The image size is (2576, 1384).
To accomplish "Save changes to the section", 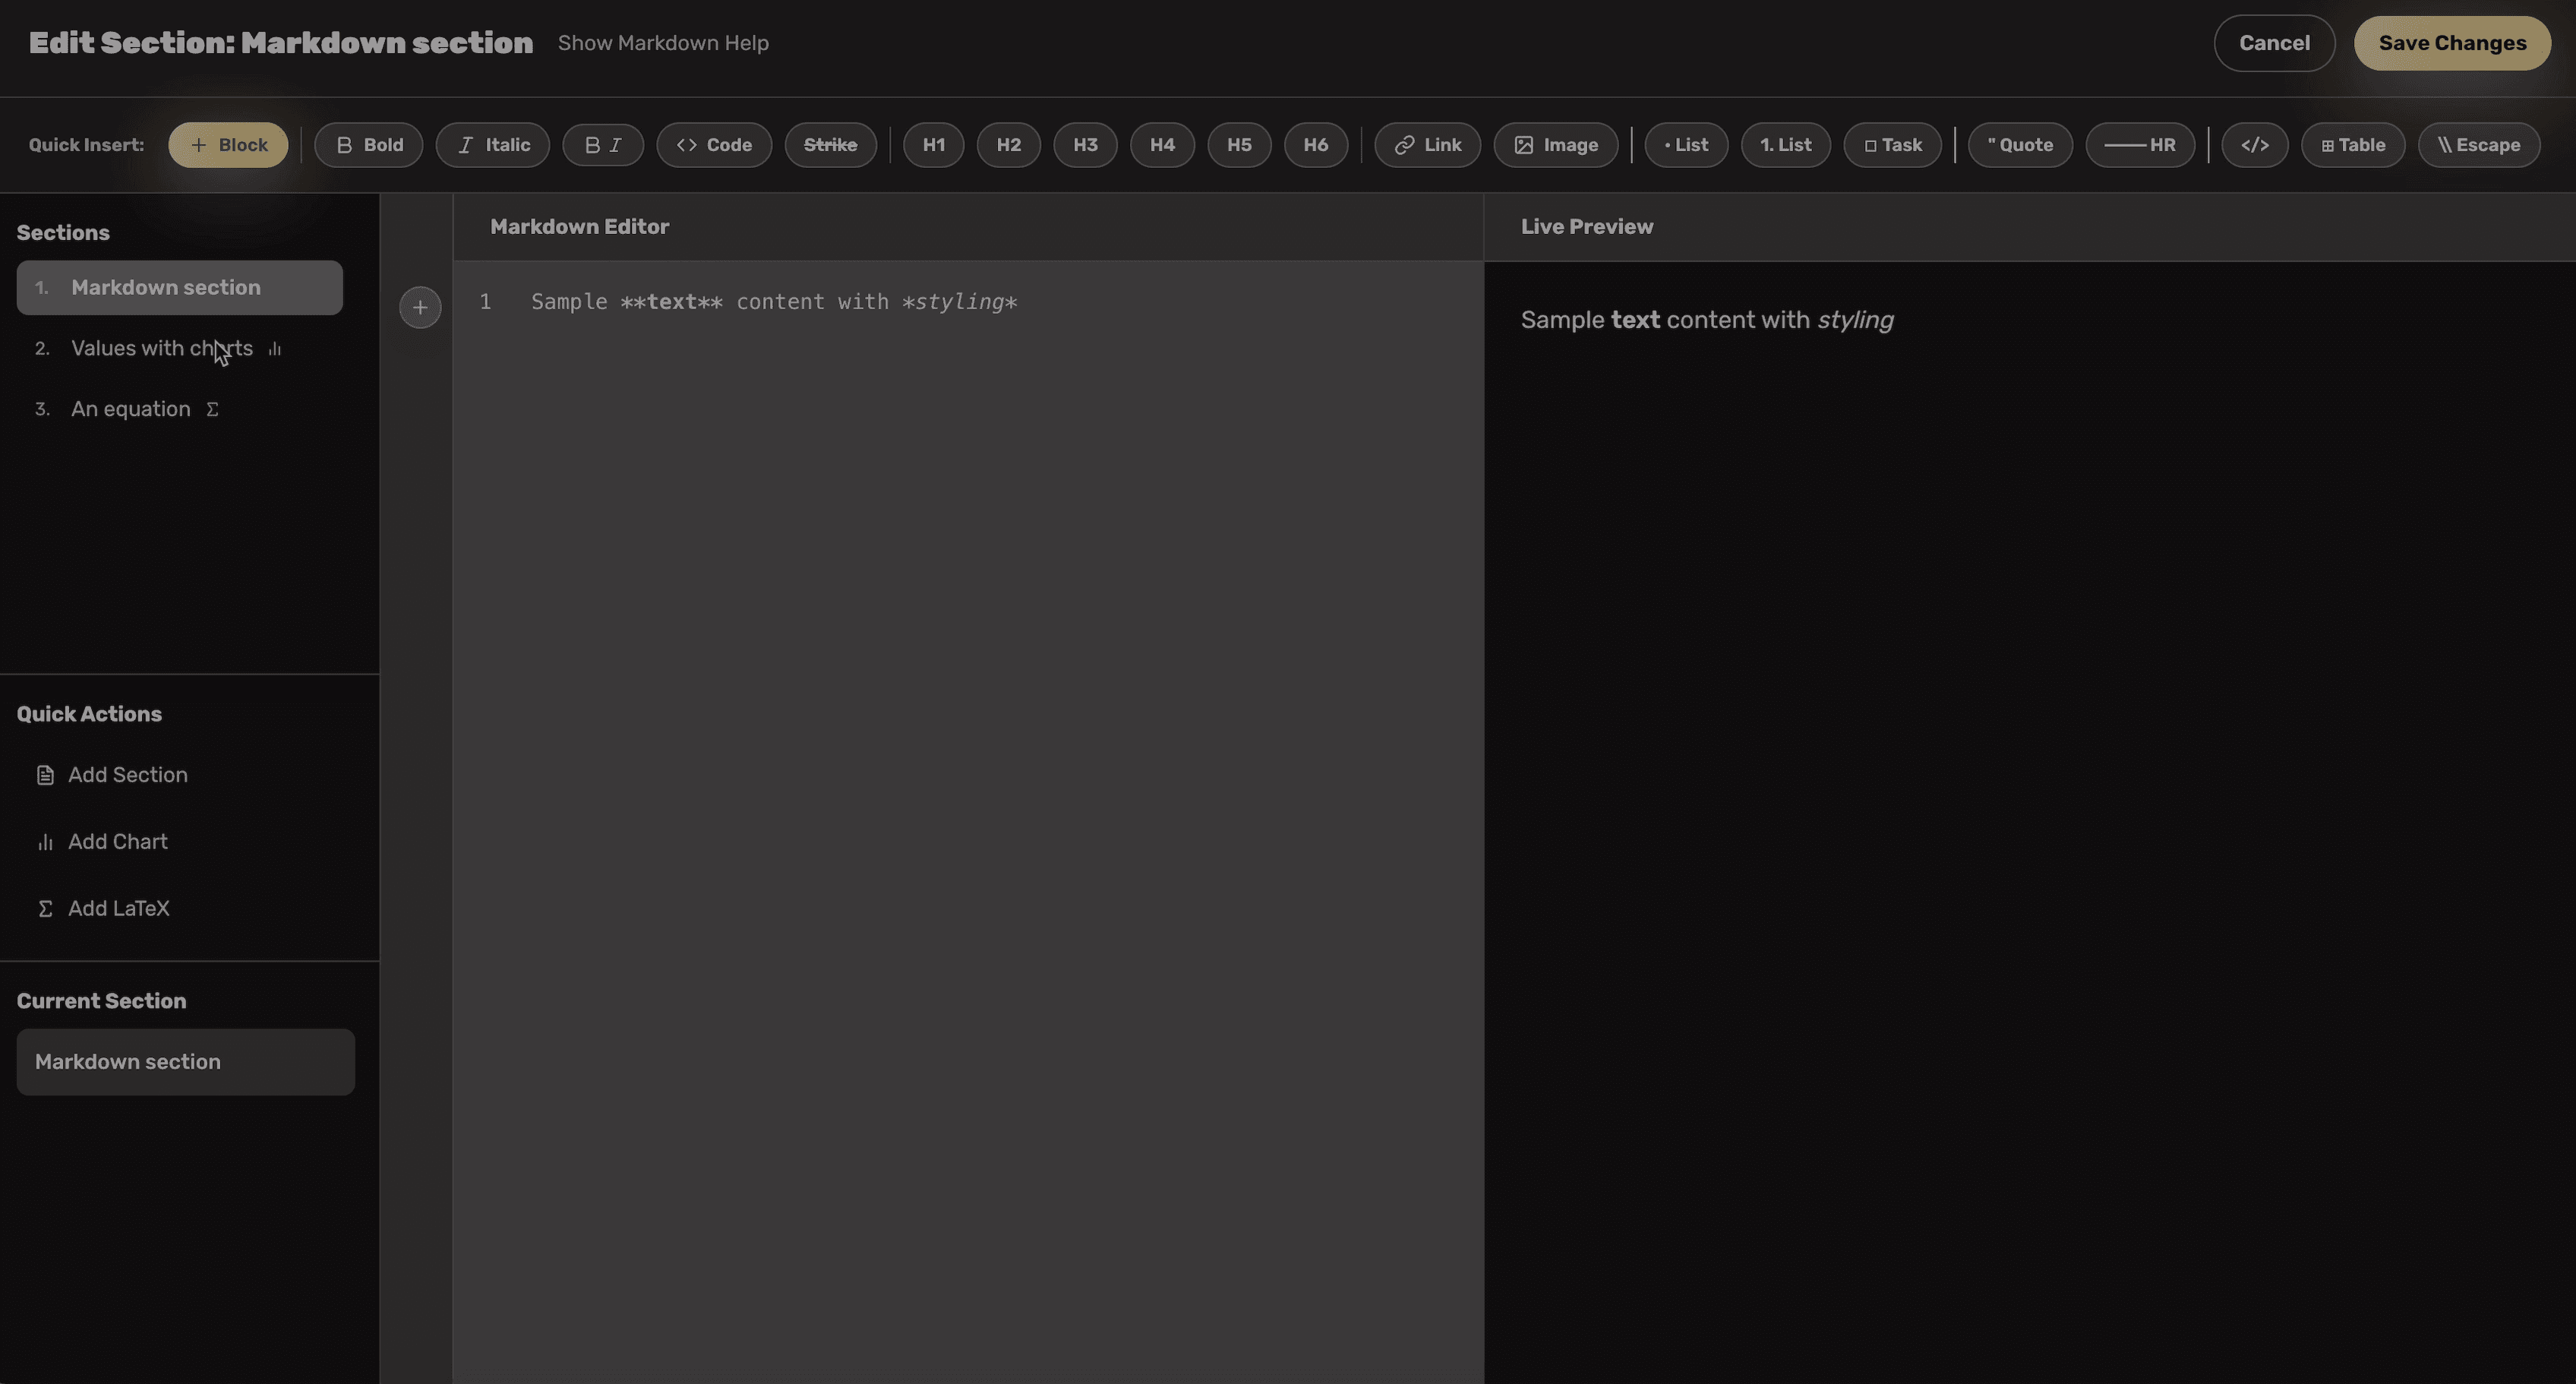I will (x=2452, y=43).
